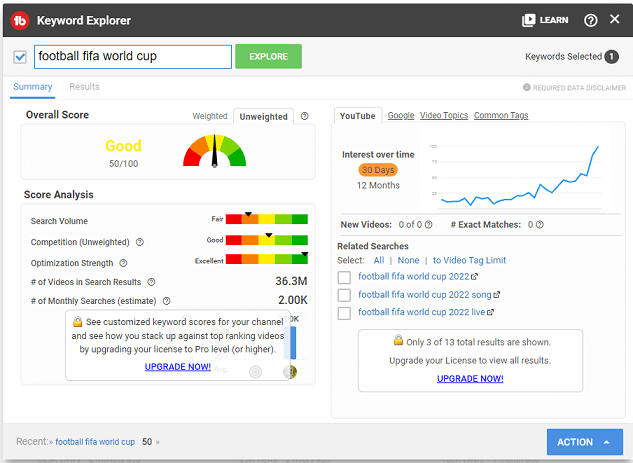This screenshot has height=463, width=633.
Task: Click the Videos in Search Results help icon
Action: click(x=151, y=282)
